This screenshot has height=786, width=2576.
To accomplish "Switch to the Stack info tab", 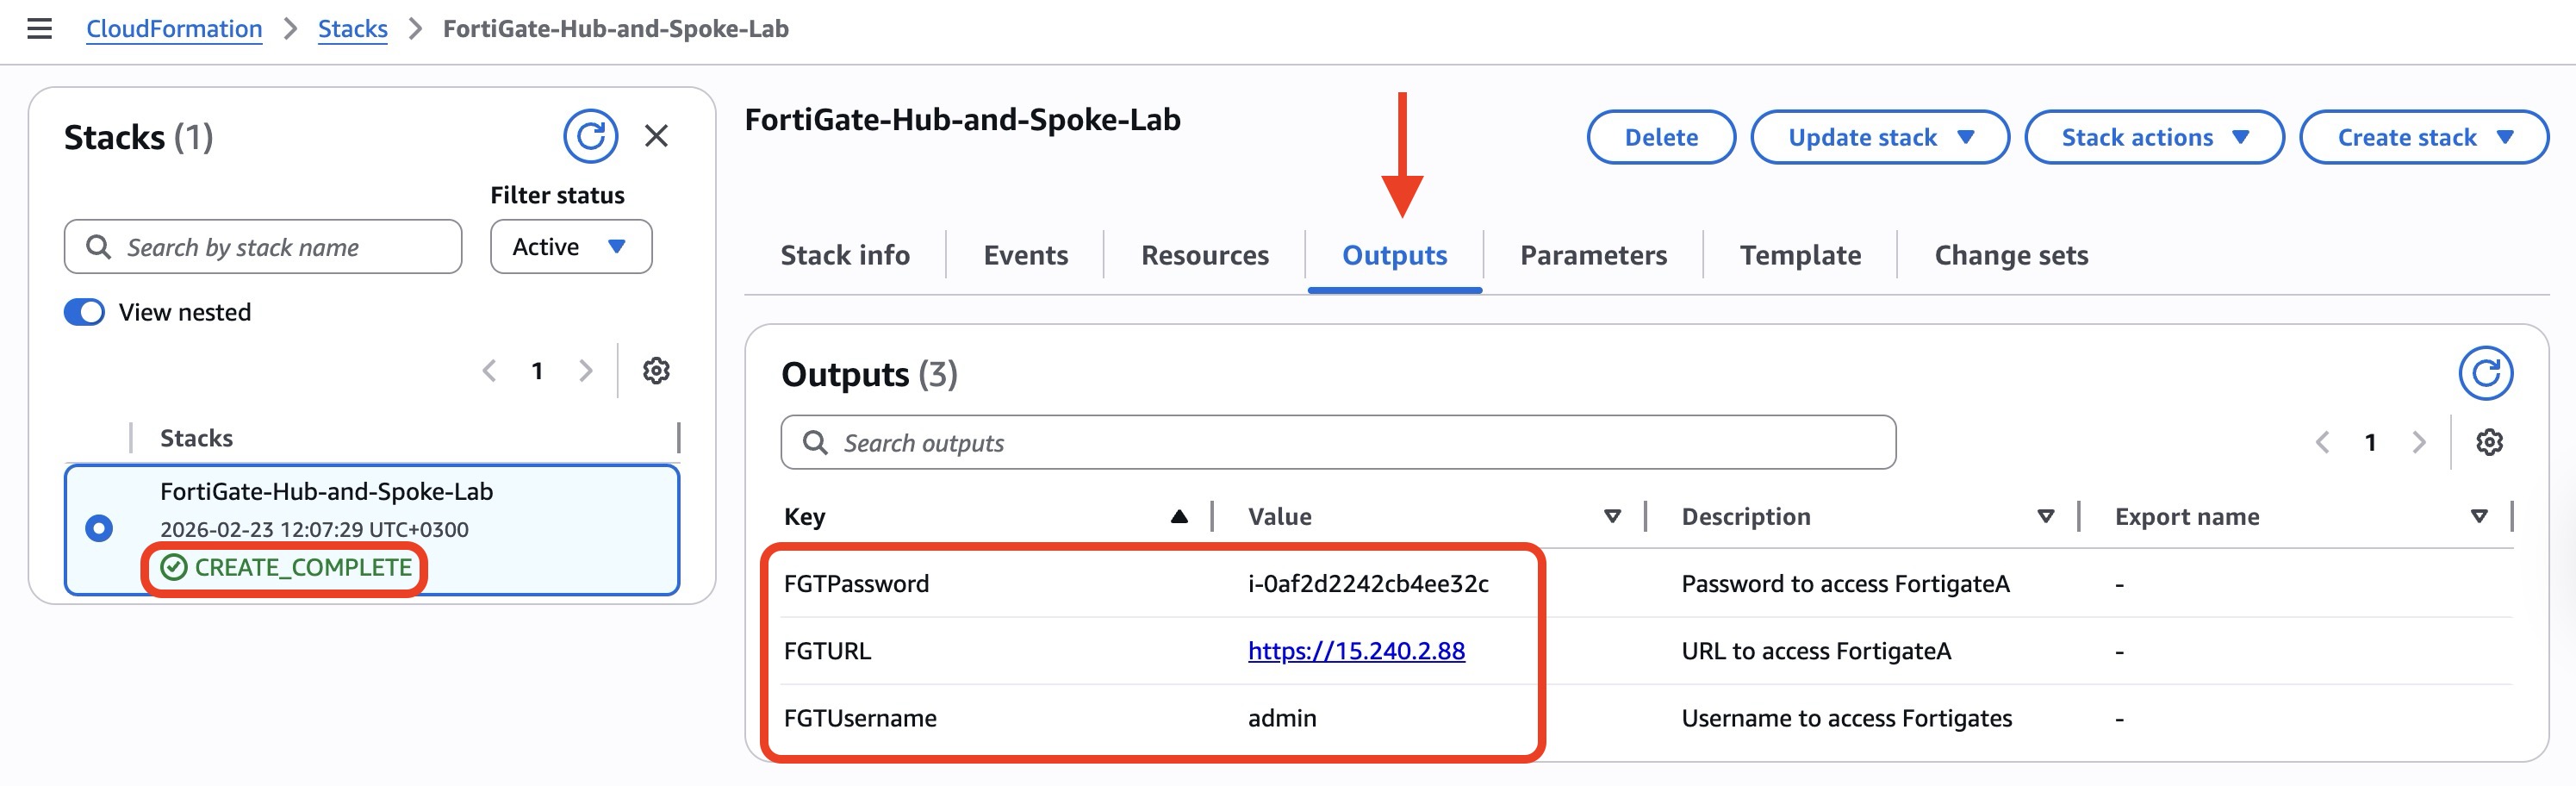I will pyautogui.click(x=845, y=255).
